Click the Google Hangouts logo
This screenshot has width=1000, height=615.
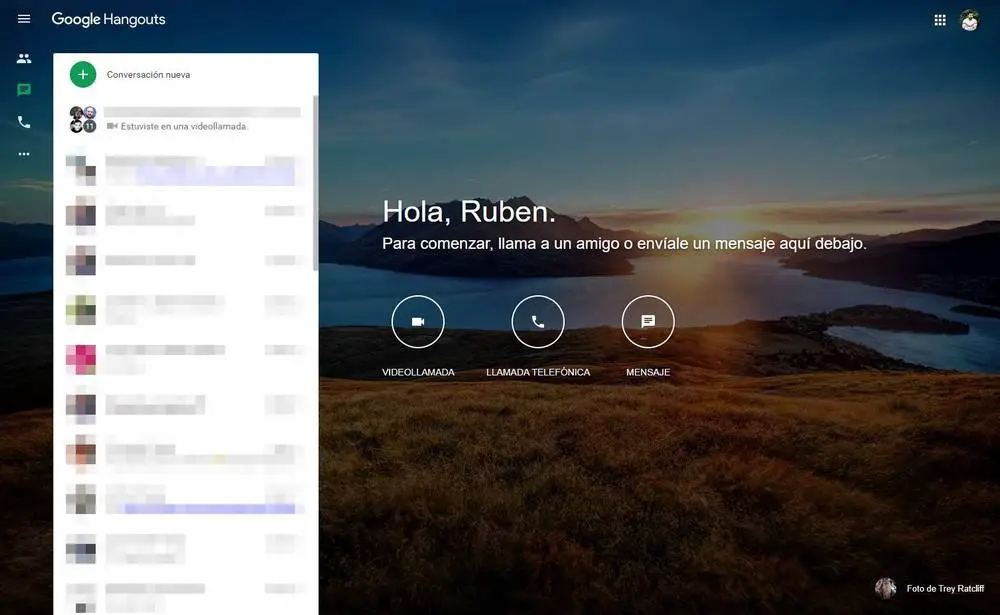click(108, 20)
